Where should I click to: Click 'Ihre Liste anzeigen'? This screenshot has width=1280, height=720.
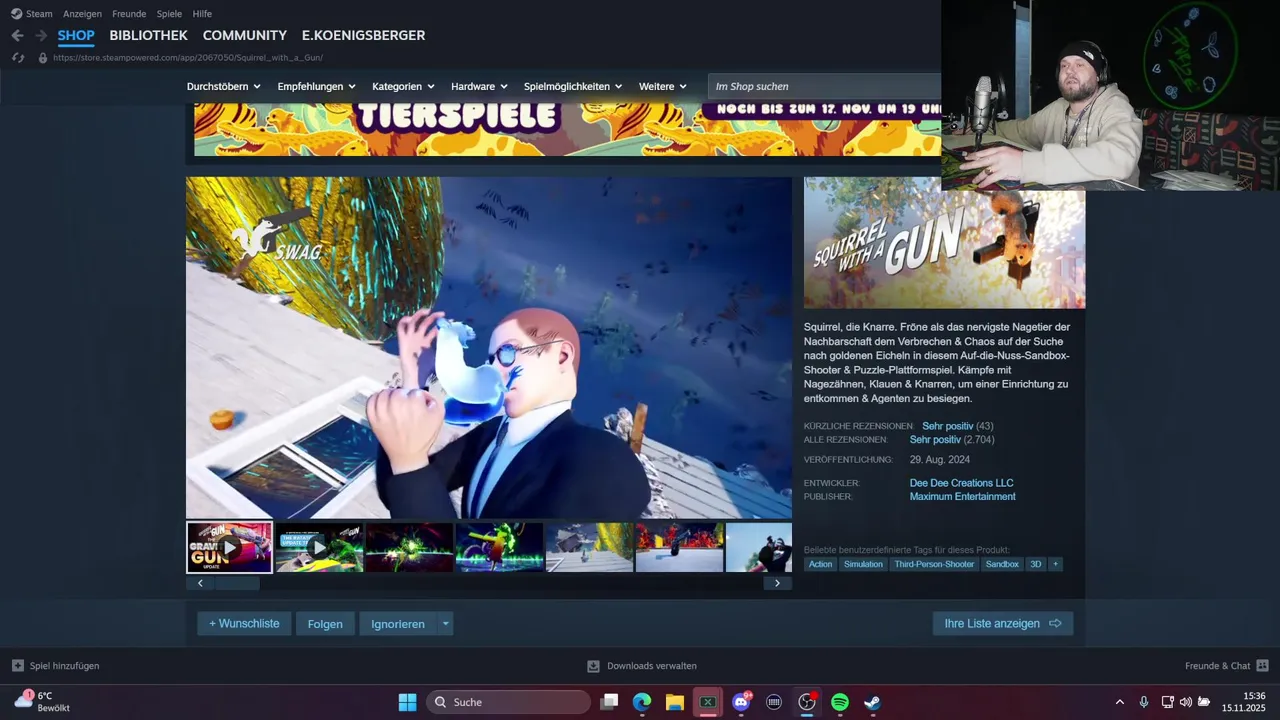pos(1003,623)
